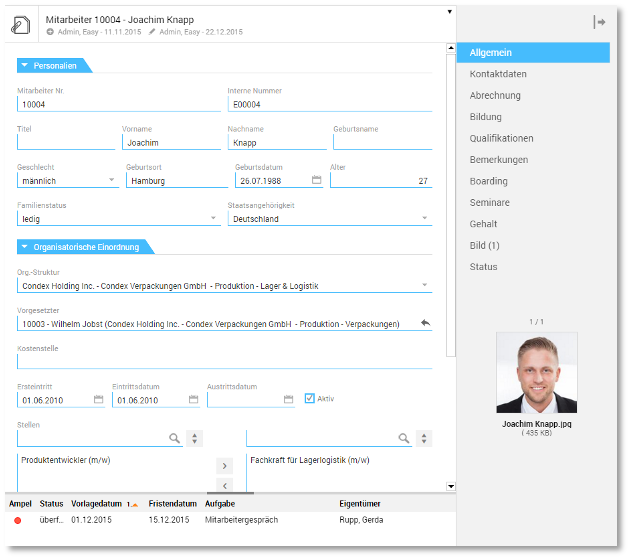Click the Joachim Knapp photo thumbnail
Screen dimensions: 630x558
click(537, 372)
